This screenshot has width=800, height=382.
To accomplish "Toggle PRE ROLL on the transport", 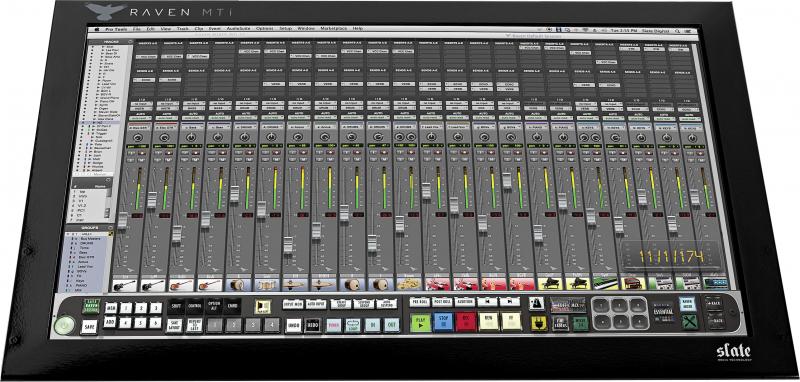I will 420,301.
